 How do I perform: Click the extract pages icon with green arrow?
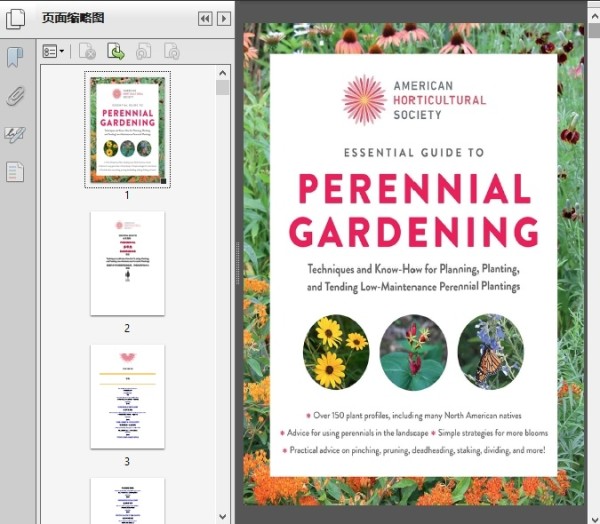pyautogui.click(x=116, y=51)
